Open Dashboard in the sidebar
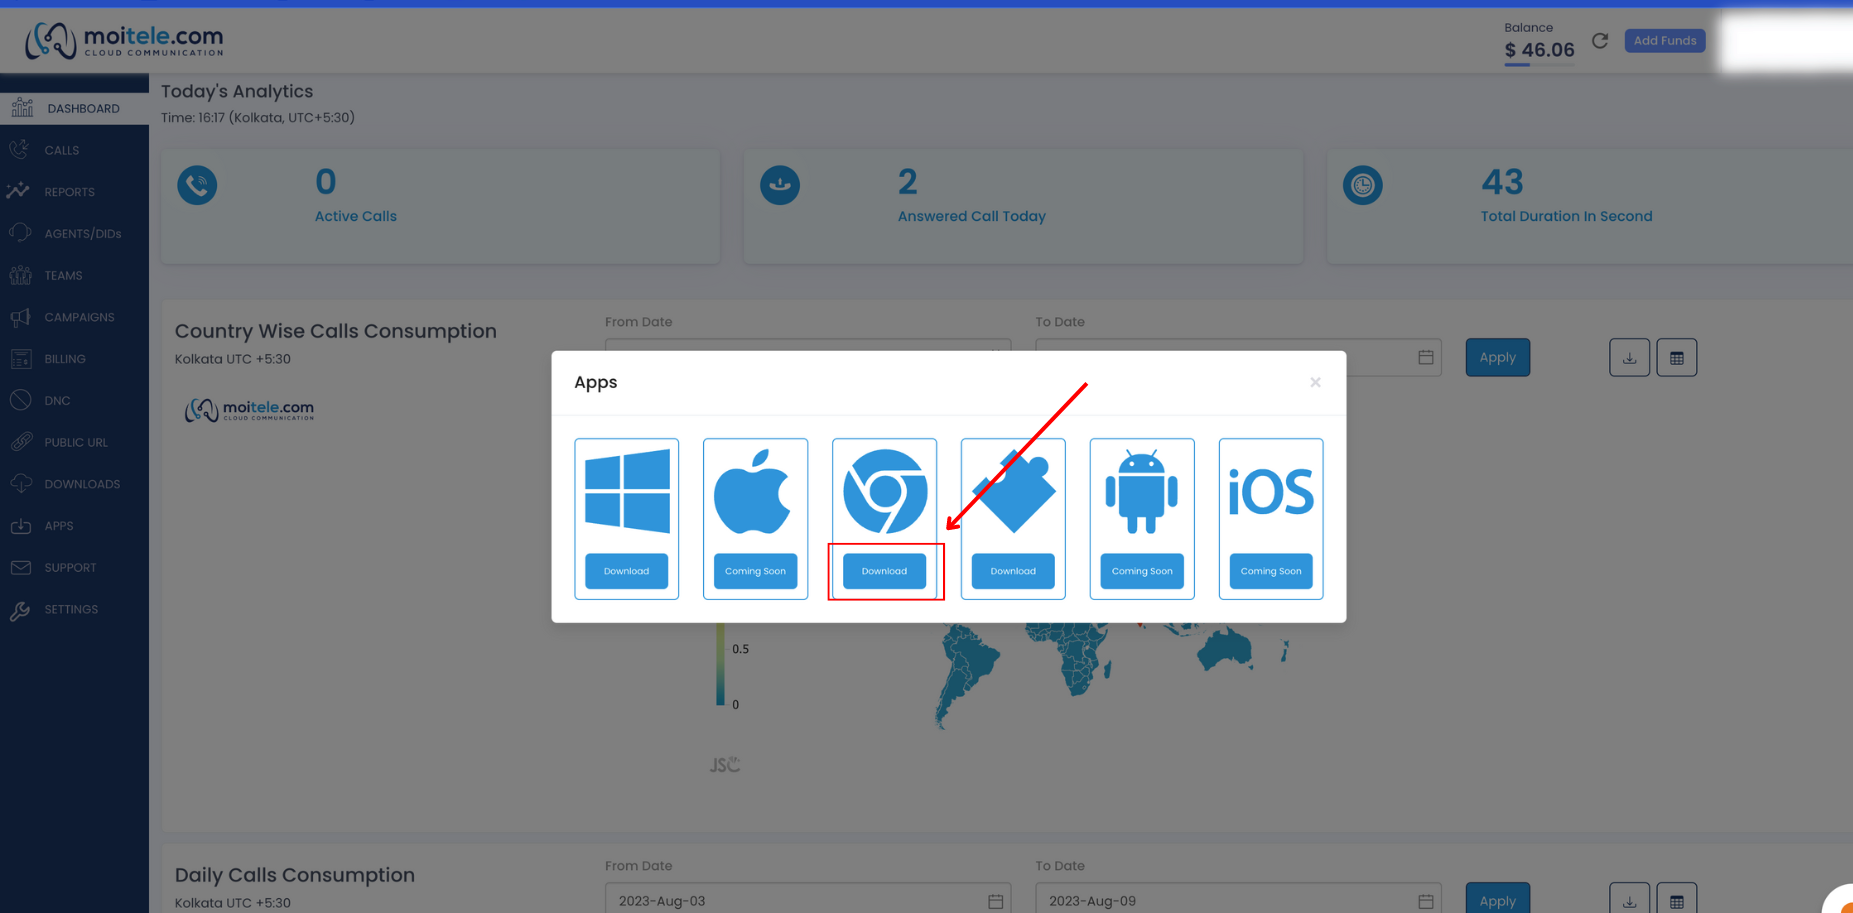Viewport: 1853px width, 913px height. [x=74, y=108]
